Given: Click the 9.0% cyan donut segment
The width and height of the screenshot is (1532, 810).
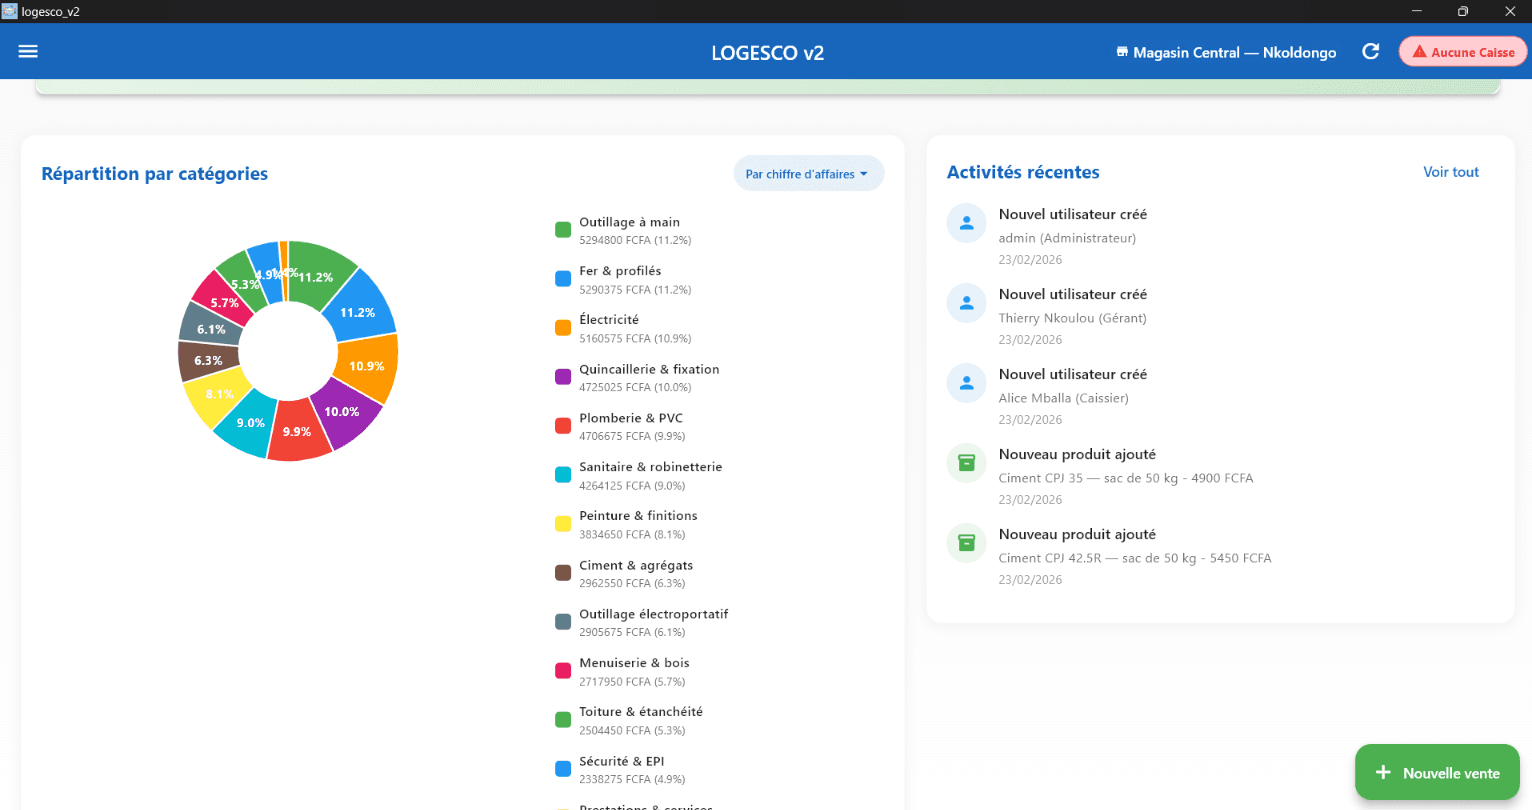Looking at the screenshot, I should pyautogui.click(x=248, y=424).
